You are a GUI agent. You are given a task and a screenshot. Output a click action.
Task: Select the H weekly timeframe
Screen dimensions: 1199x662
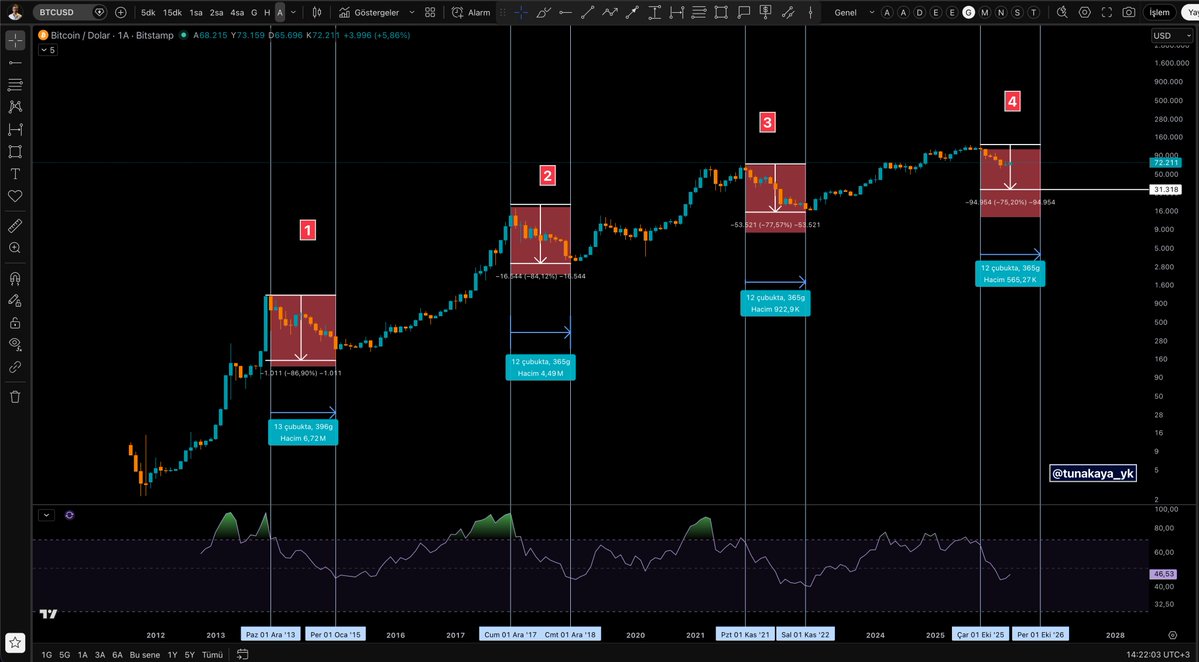click(267, 12)
